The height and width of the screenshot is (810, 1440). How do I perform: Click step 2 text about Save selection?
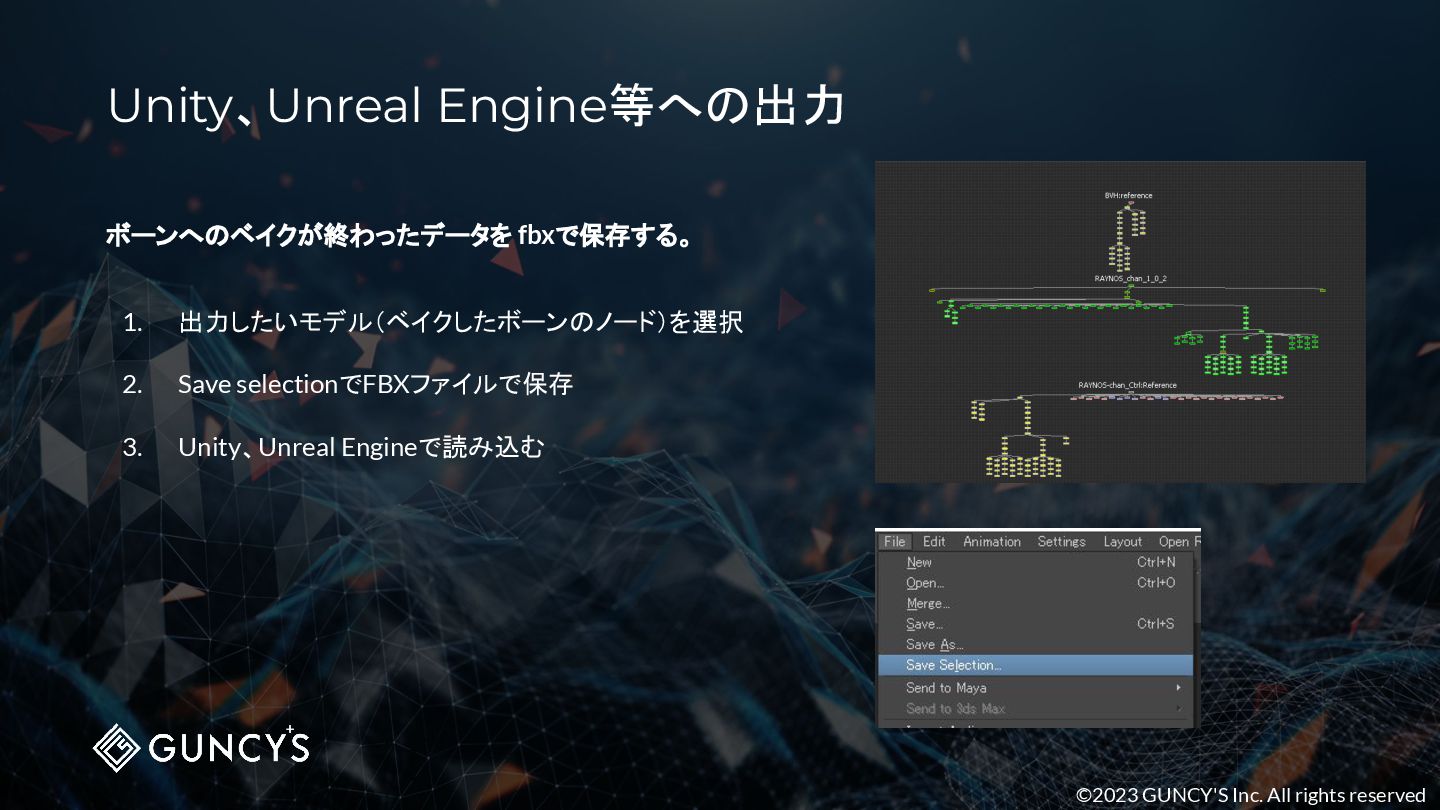[375, 384]
